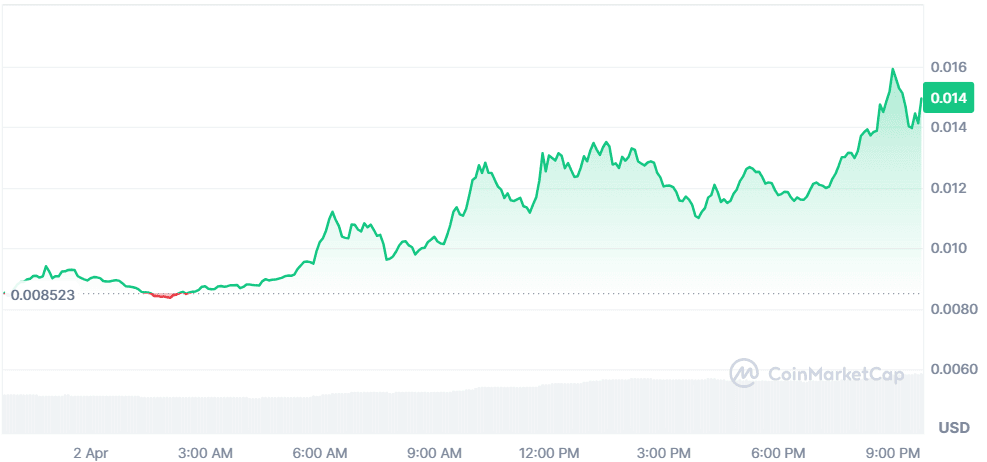The width and height of the screenshot is (987, 462).
Task: Click the CoinMarketCap logo icon watermark
Action: coord(744,373)
